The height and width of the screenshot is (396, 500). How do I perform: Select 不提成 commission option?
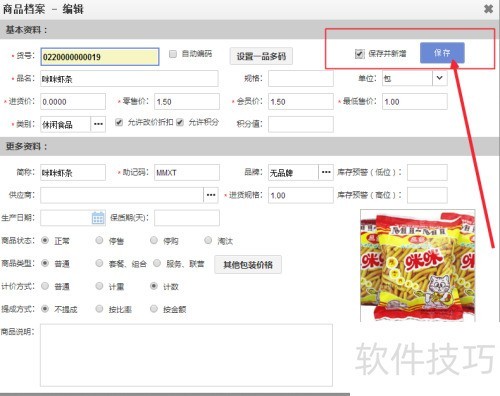[x=45, y=309]
